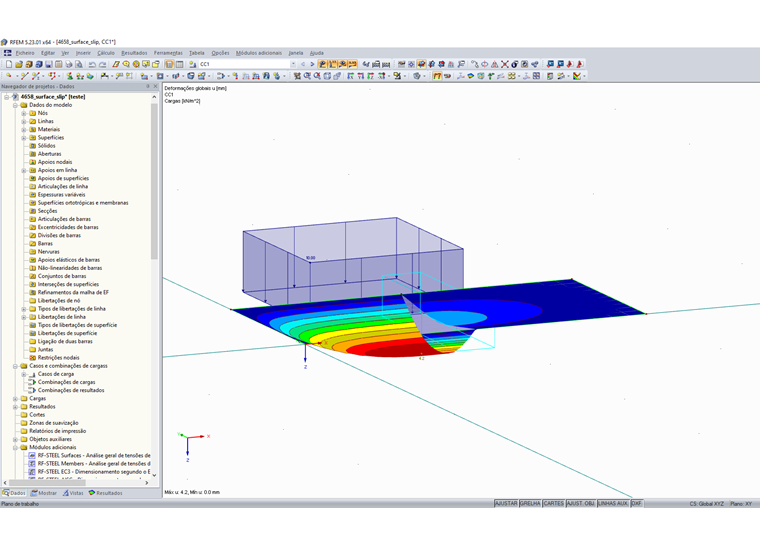Go to next load case arrow

(x=312, y=64)
